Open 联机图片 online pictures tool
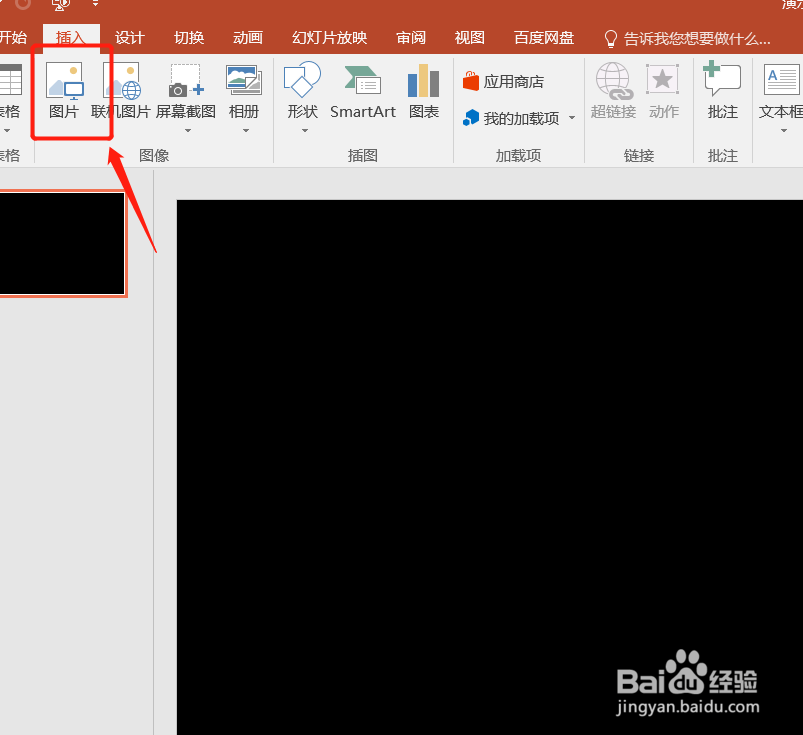Viewport: 803px width, 735px height. [121, 91]
